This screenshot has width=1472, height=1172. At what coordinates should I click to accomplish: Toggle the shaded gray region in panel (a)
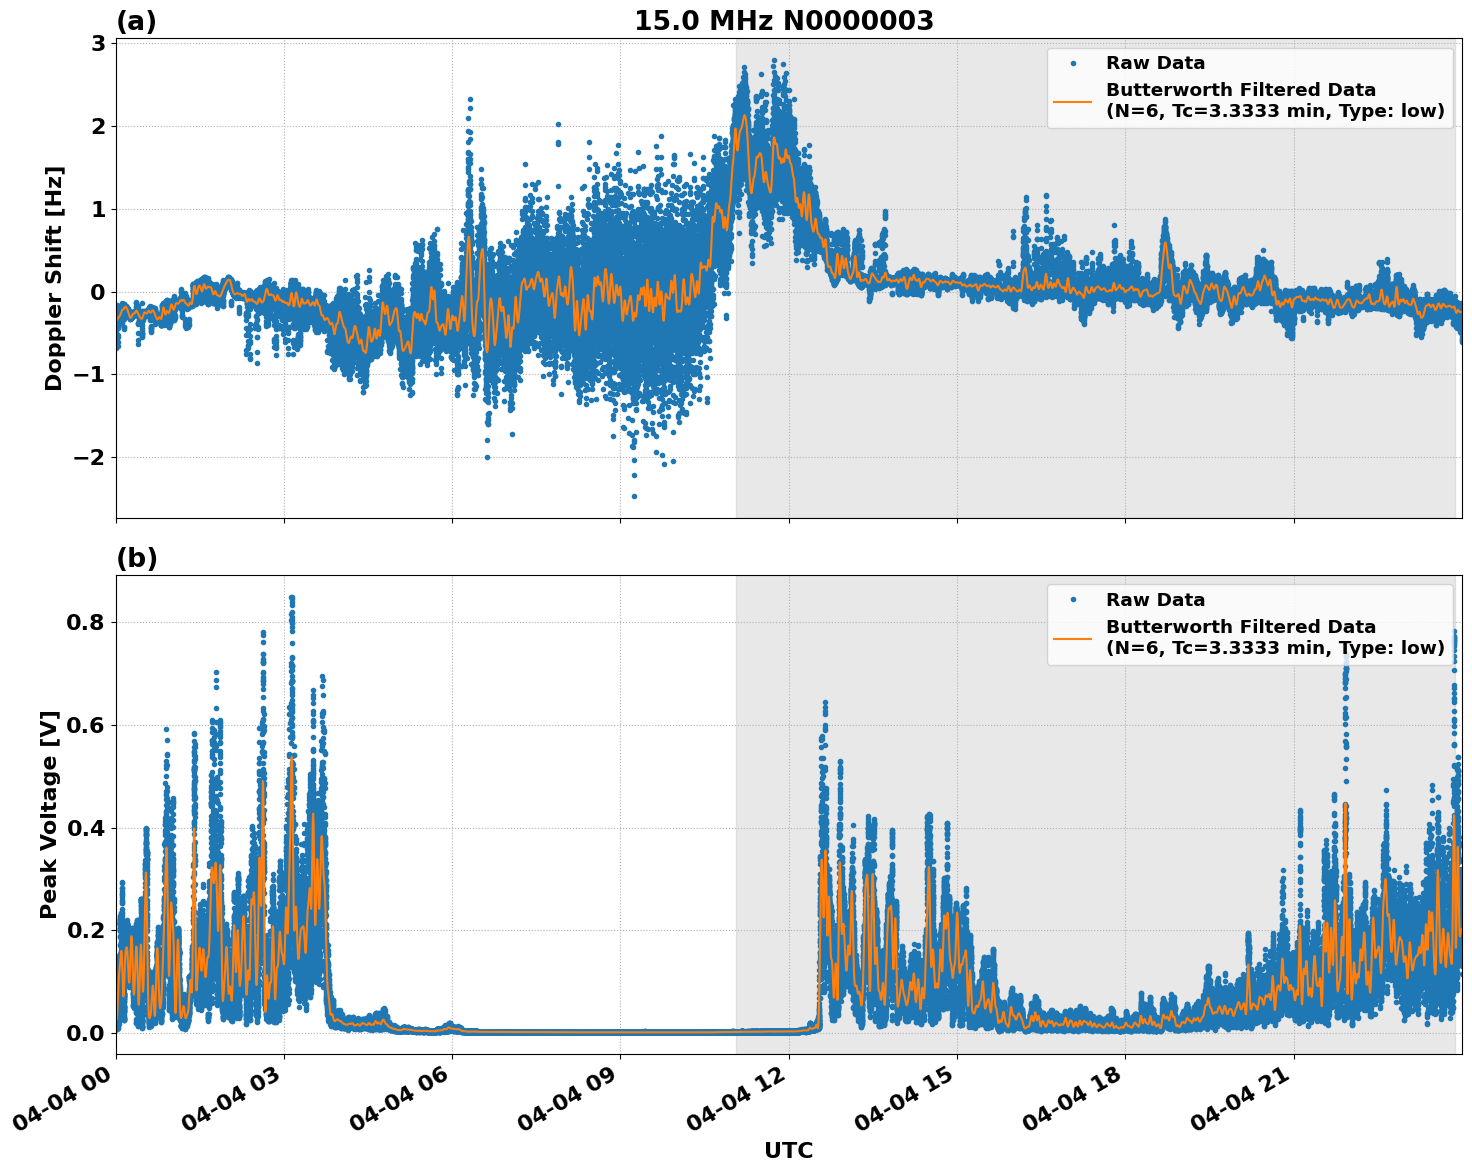pos(1100,450)
